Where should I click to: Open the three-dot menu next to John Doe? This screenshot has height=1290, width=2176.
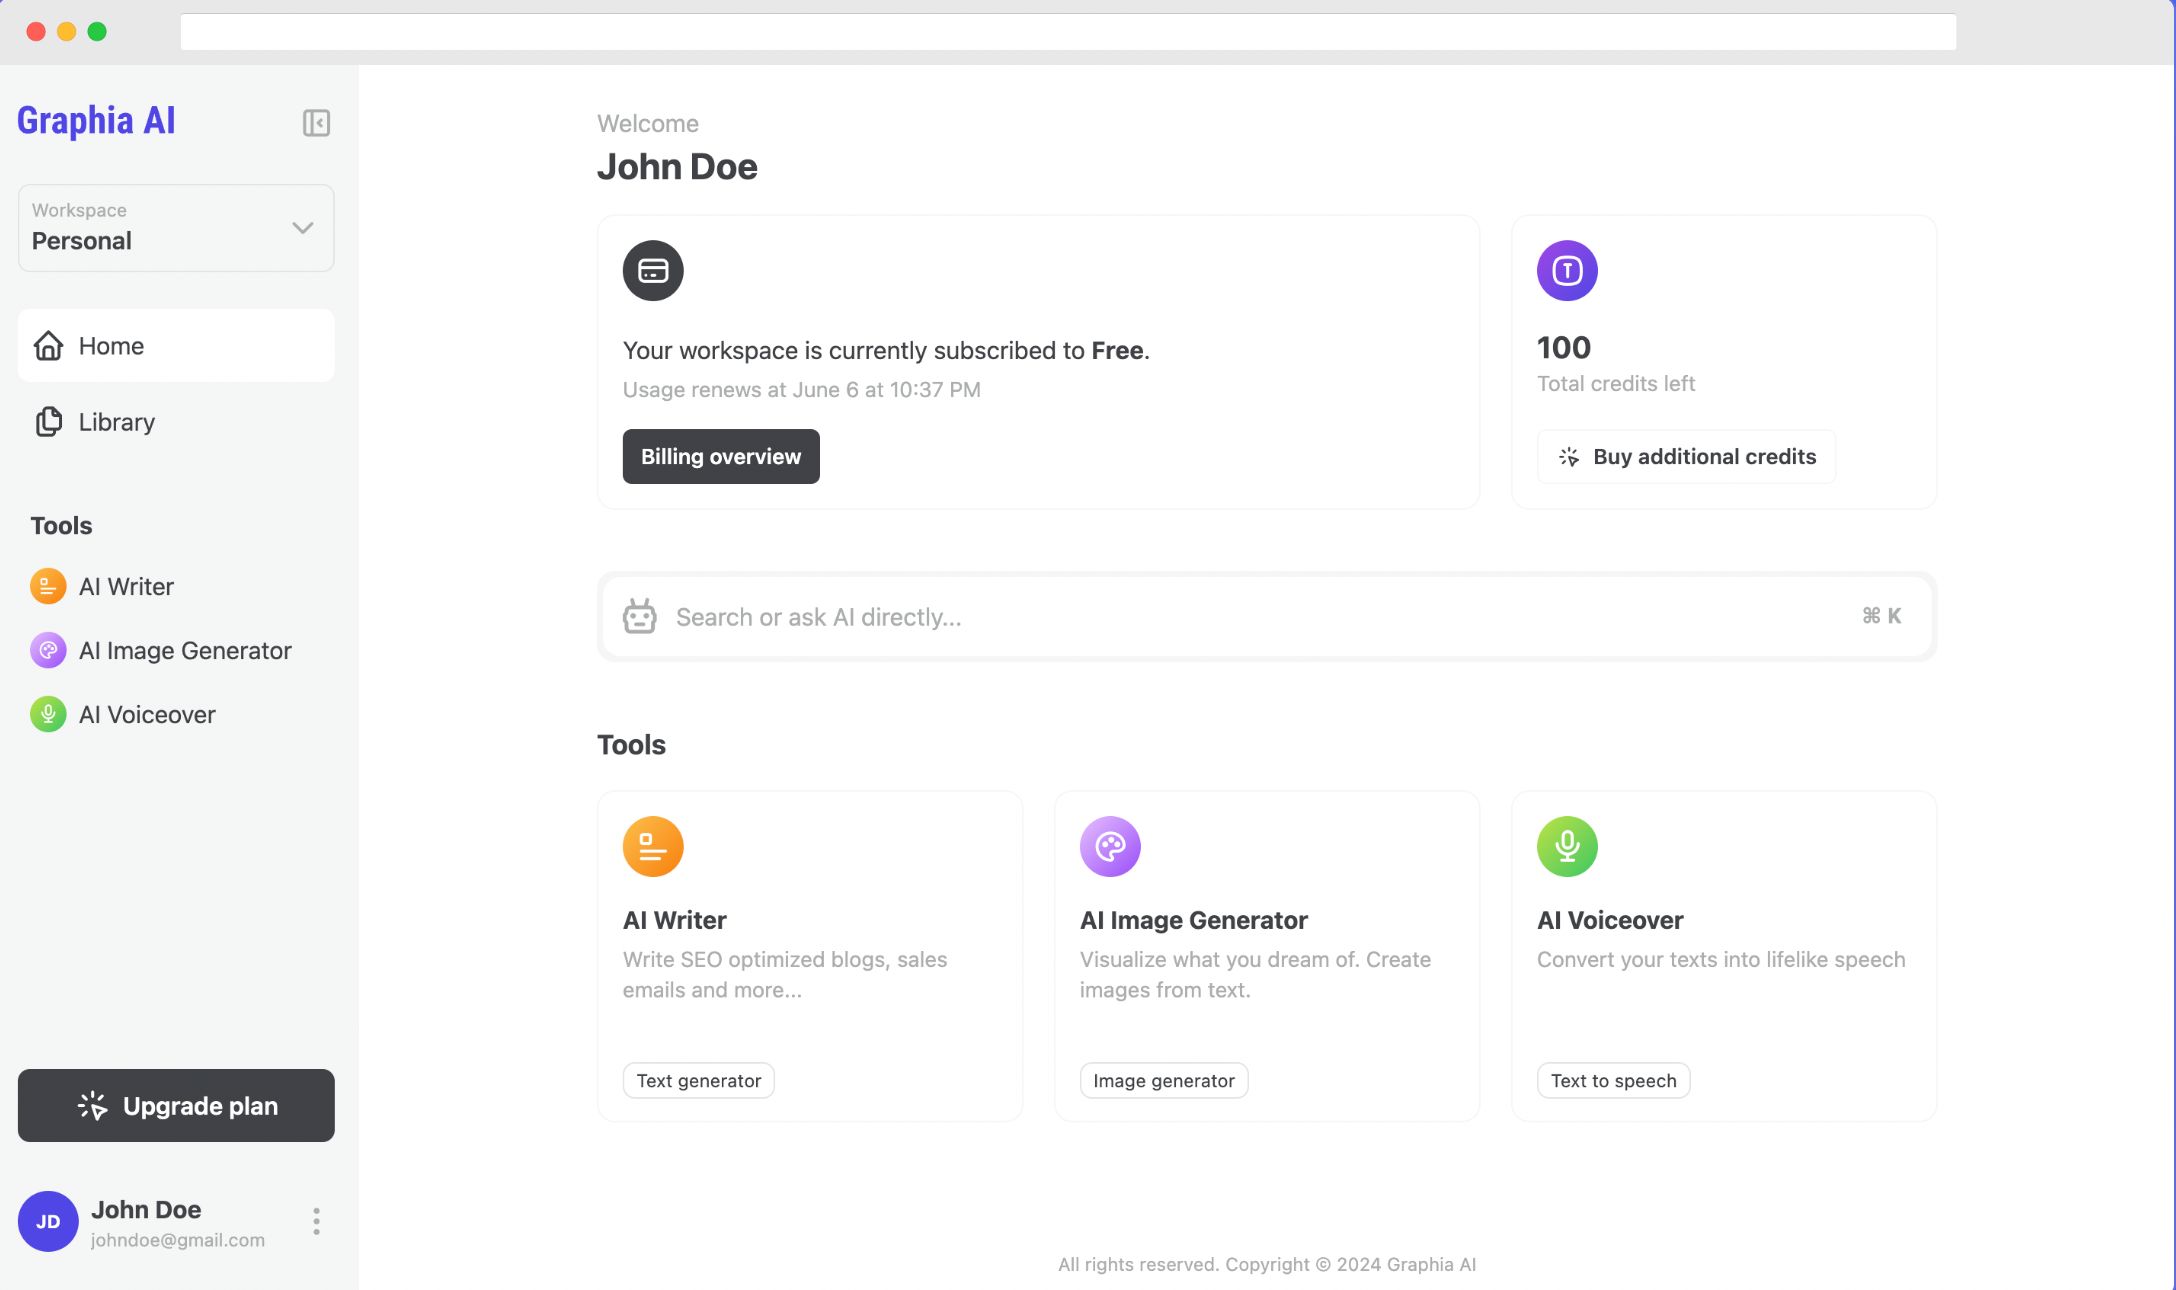pyautogui.click(x=315, y=1221)
